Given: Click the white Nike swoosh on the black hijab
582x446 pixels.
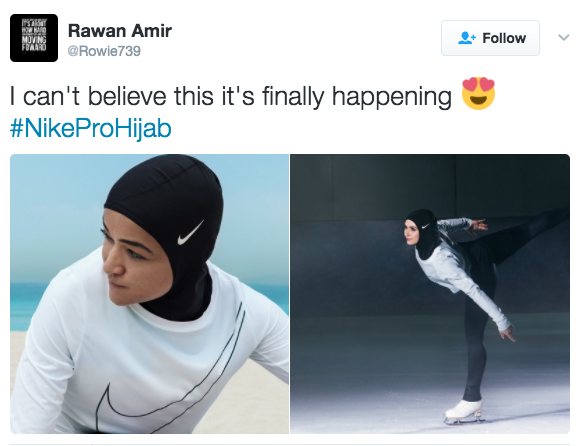Looking at the screenshot, I should 191,232.
